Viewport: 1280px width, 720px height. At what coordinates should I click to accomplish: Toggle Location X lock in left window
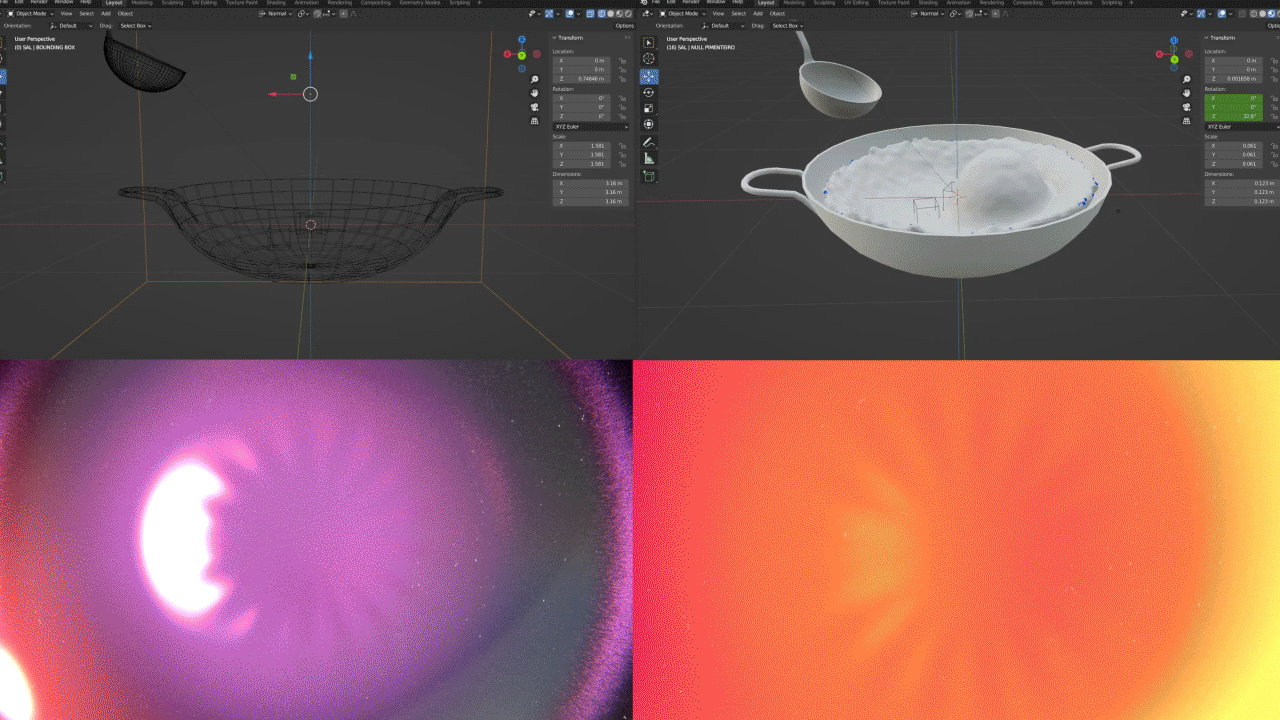tap(622, 61)
